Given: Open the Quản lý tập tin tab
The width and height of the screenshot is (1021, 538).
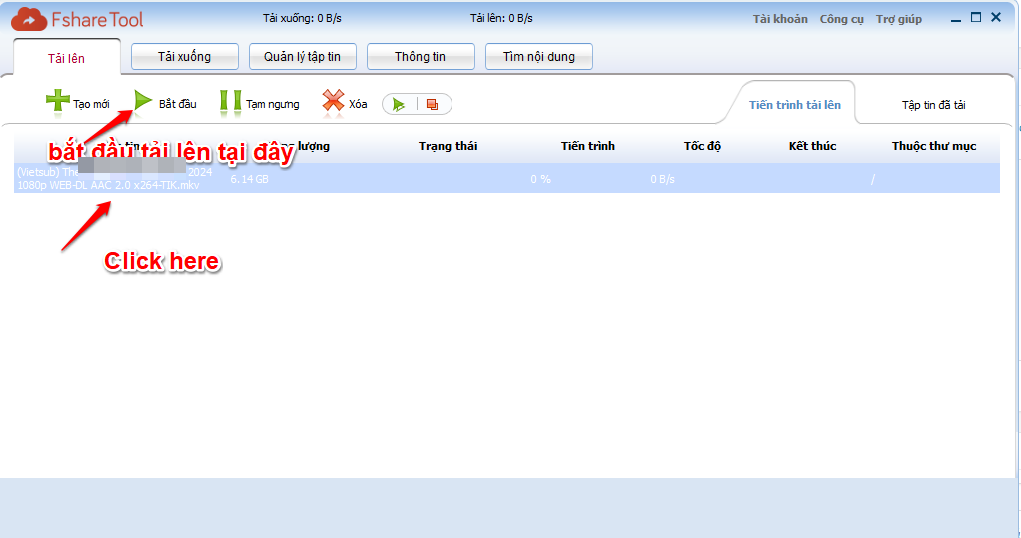Looking at the screenshot, I should click(x=302, y=57).
